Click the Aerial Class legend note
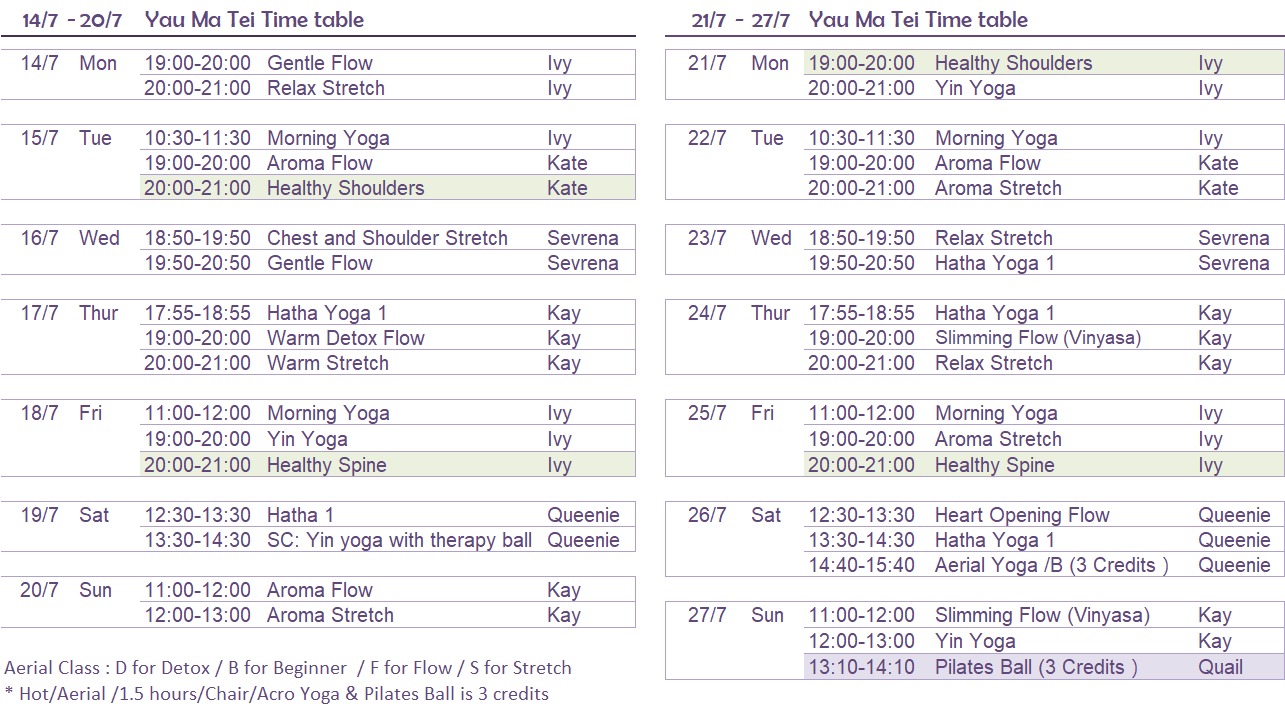This screenshot has width=1285, height=706. [288, 667]
